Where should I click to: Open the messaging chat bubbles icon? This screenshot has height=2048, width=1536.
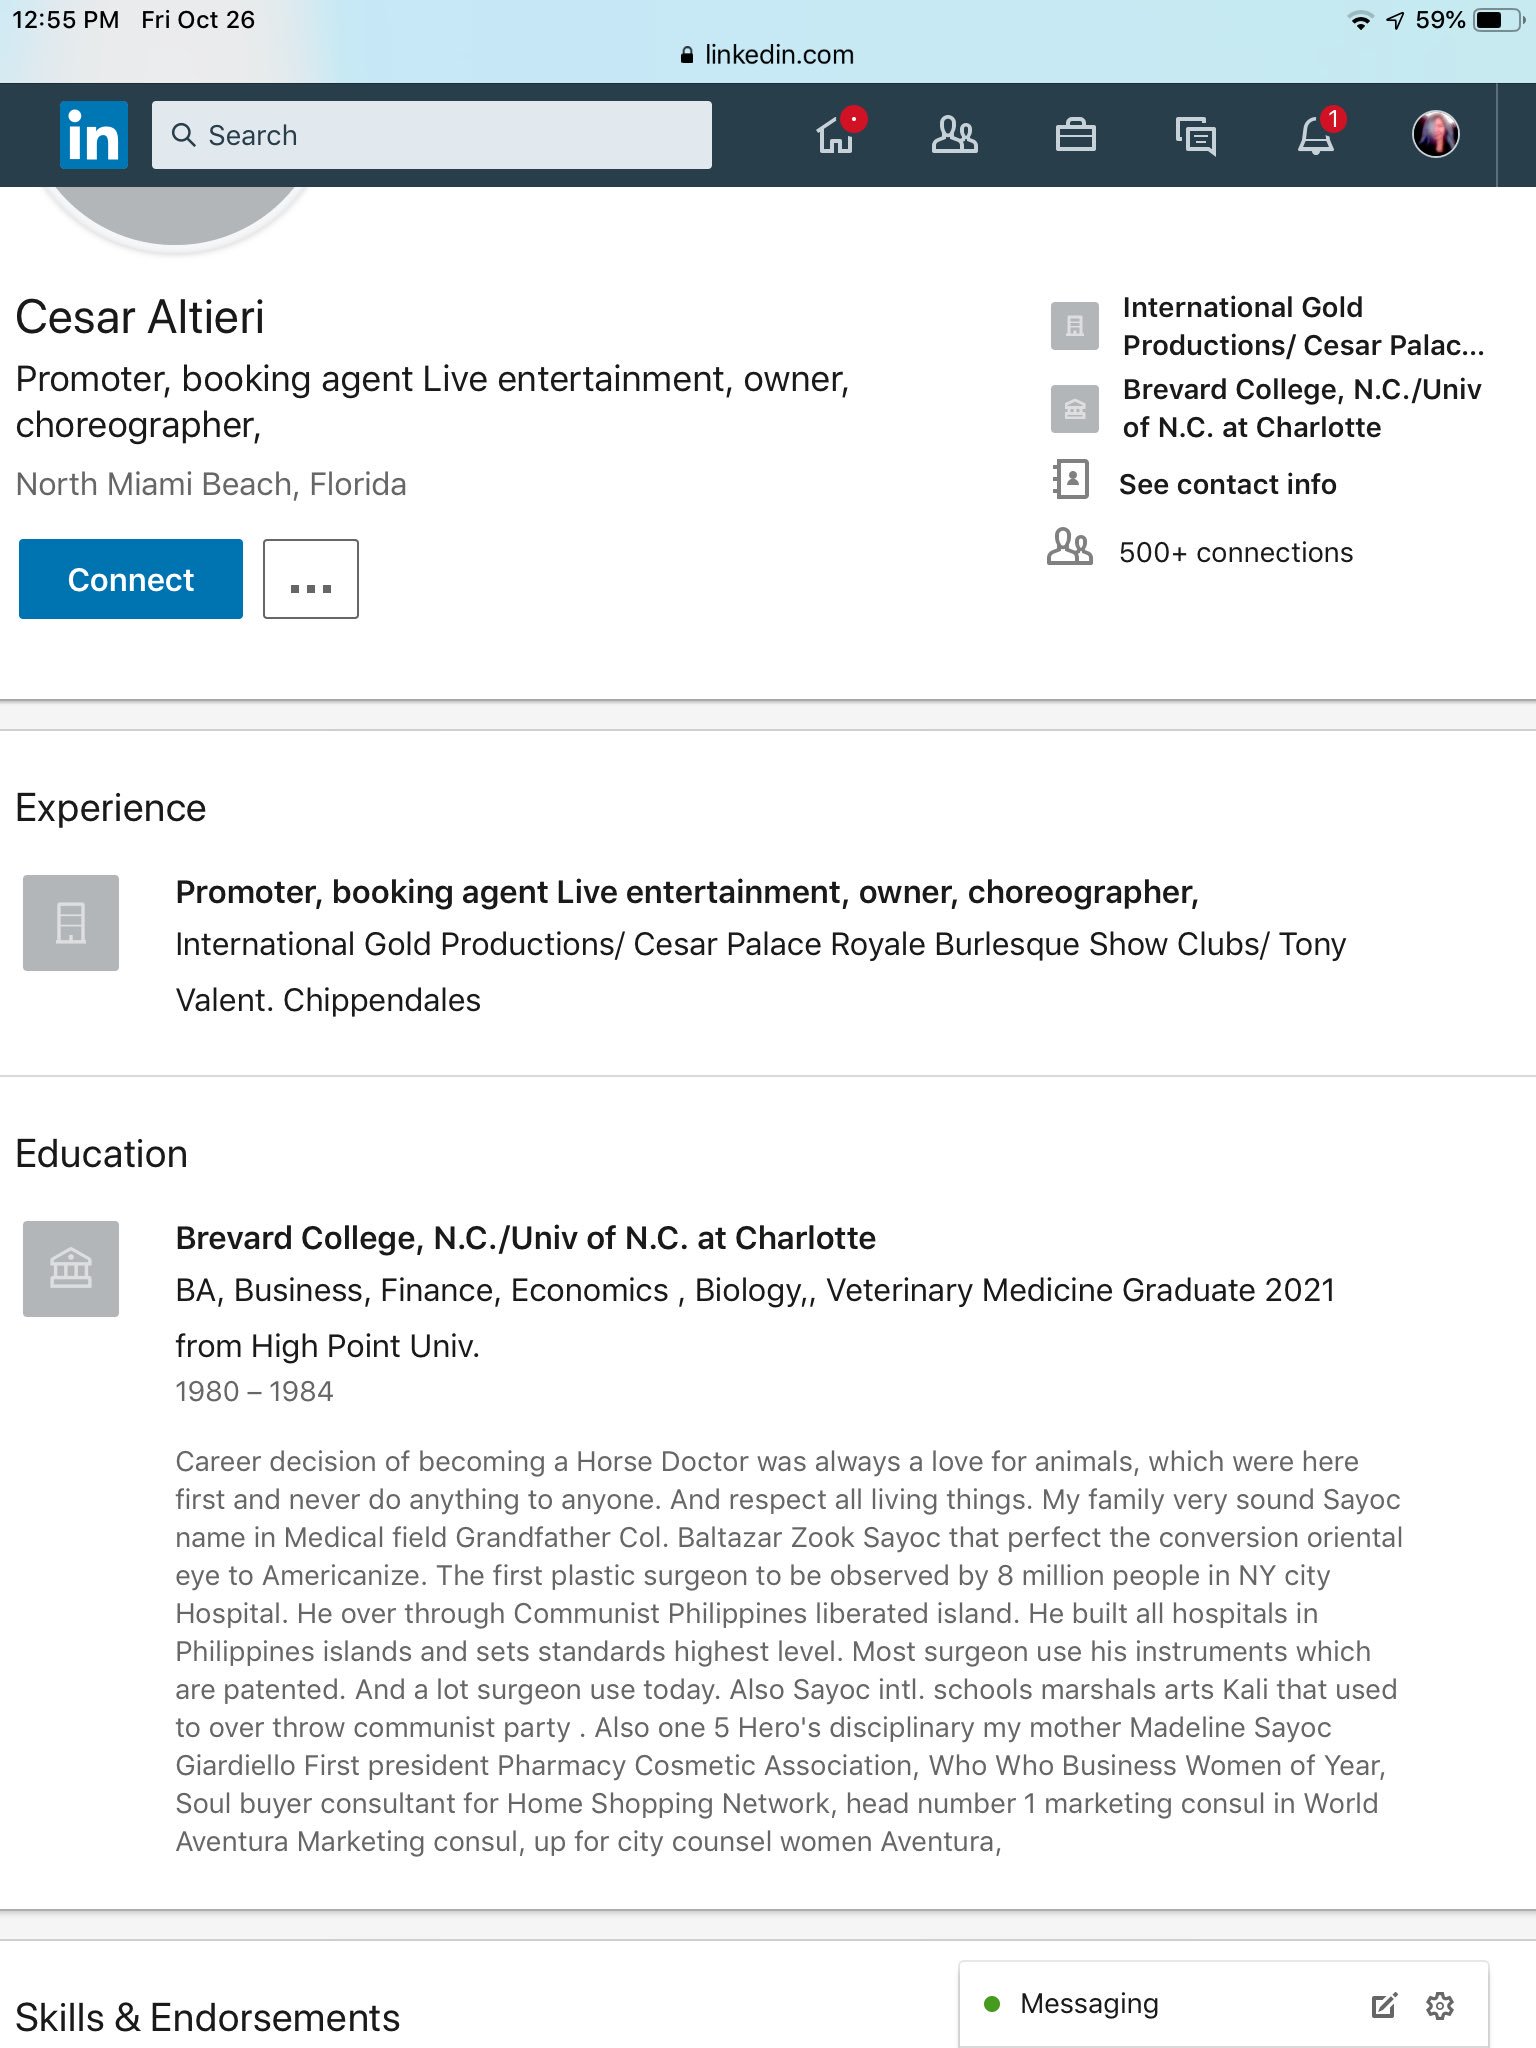point(1195,136)
